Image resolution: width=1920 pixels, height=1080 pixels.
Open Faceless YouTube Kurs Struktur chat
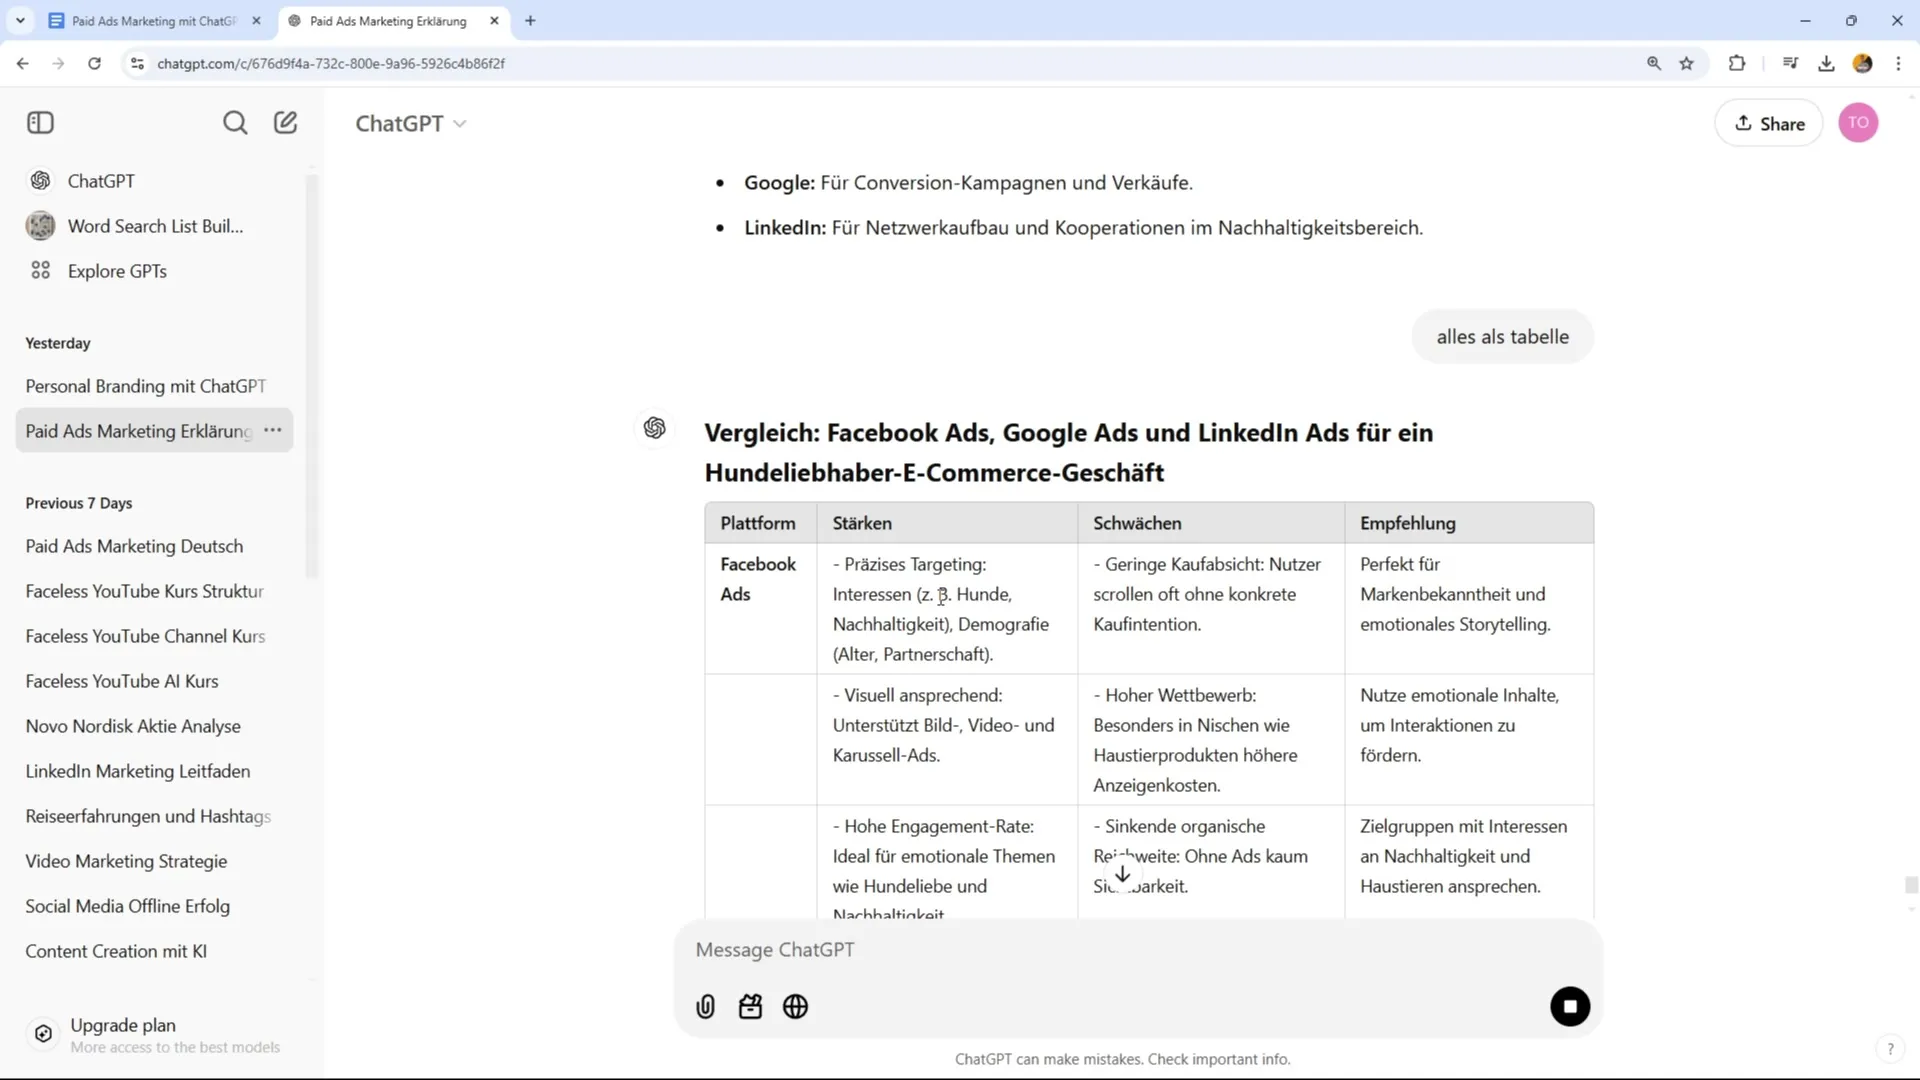[x=155, y=591]
